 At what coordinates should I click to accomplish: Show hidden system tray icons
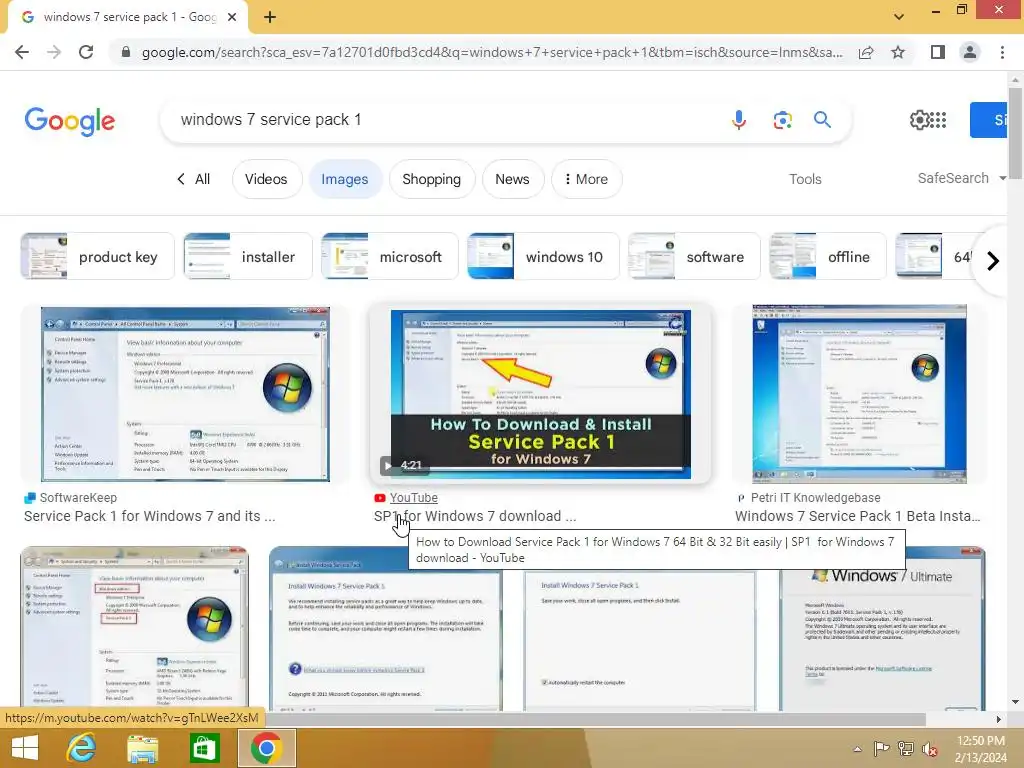pyautogui.click(x=857, y=749)
